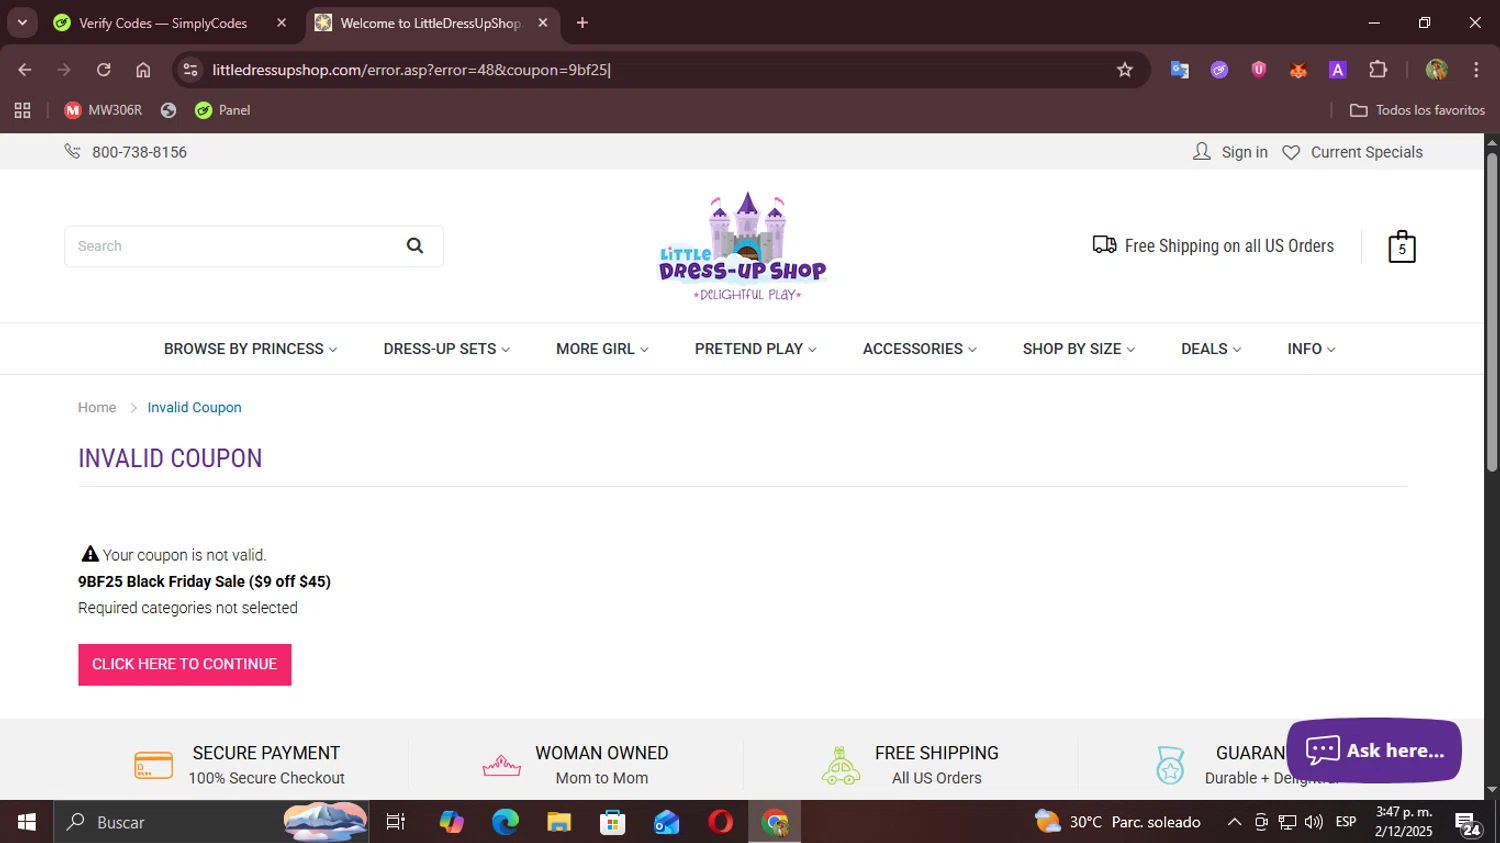This screenshot has width=1500, height=843.
Task: Click the Woman Owned crown icon
Action: coord(501,766)
